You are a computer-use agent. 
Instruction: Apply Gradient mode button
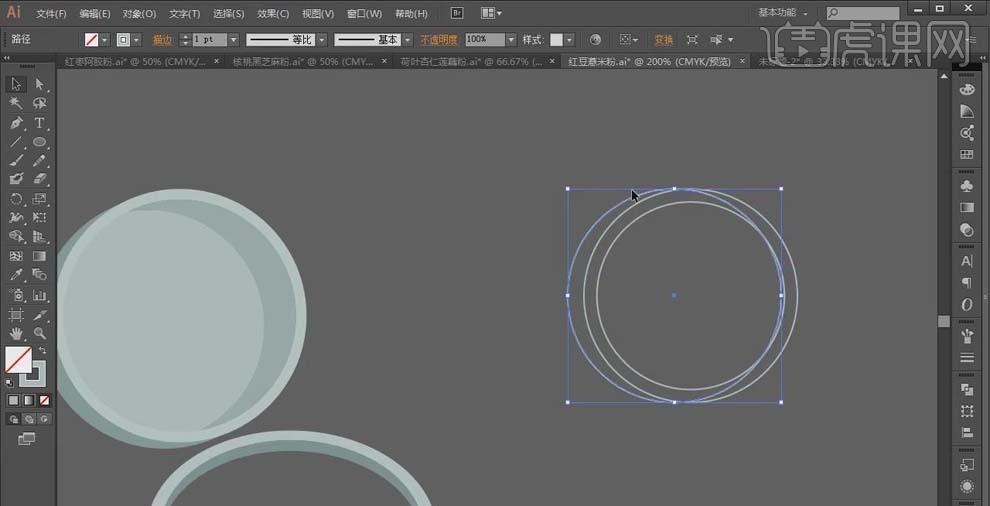click(28, 400)
